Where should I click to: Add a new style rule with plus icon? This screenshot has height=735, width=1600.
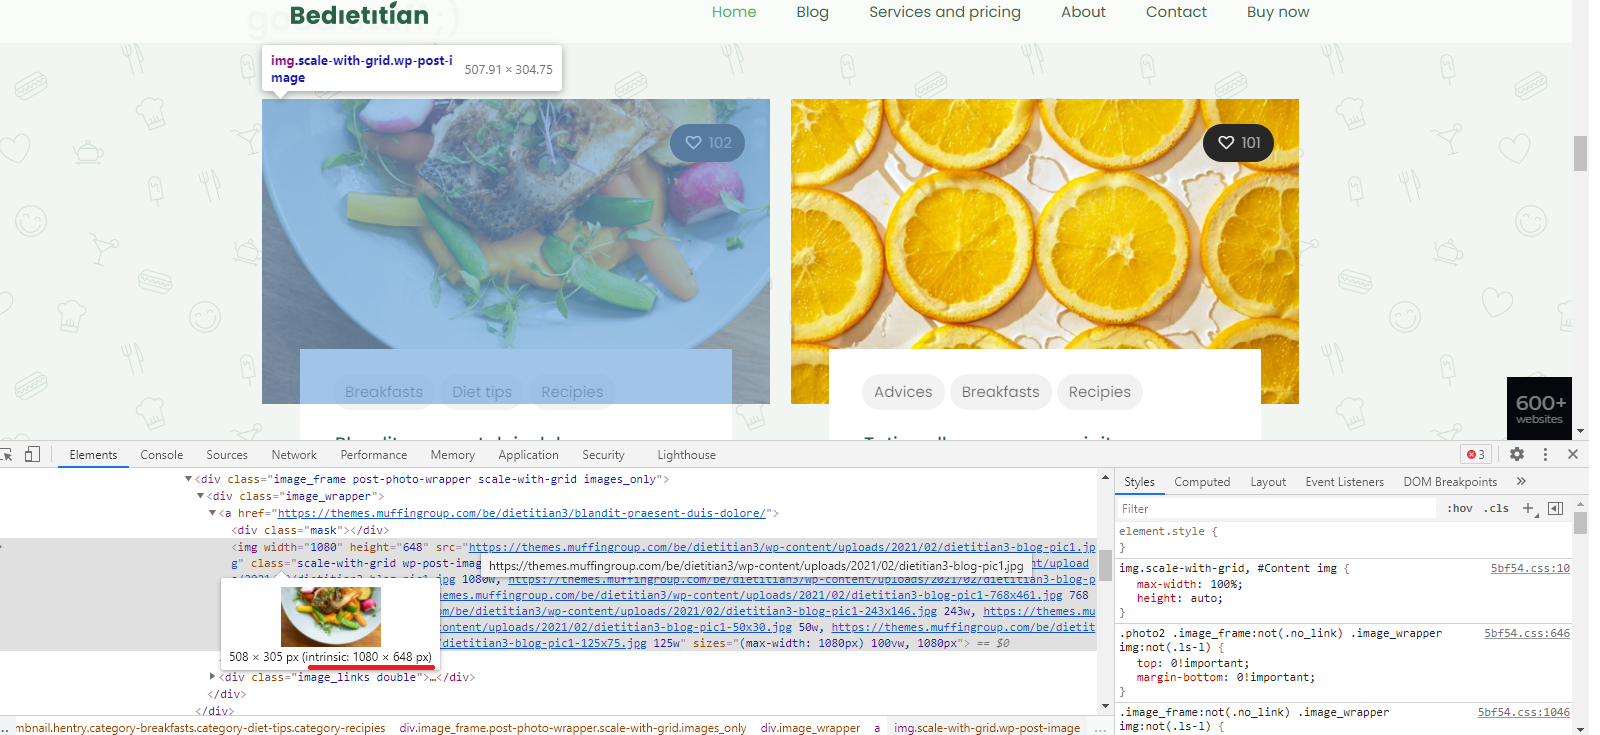pyautogui.click(x=1528, y=508)
